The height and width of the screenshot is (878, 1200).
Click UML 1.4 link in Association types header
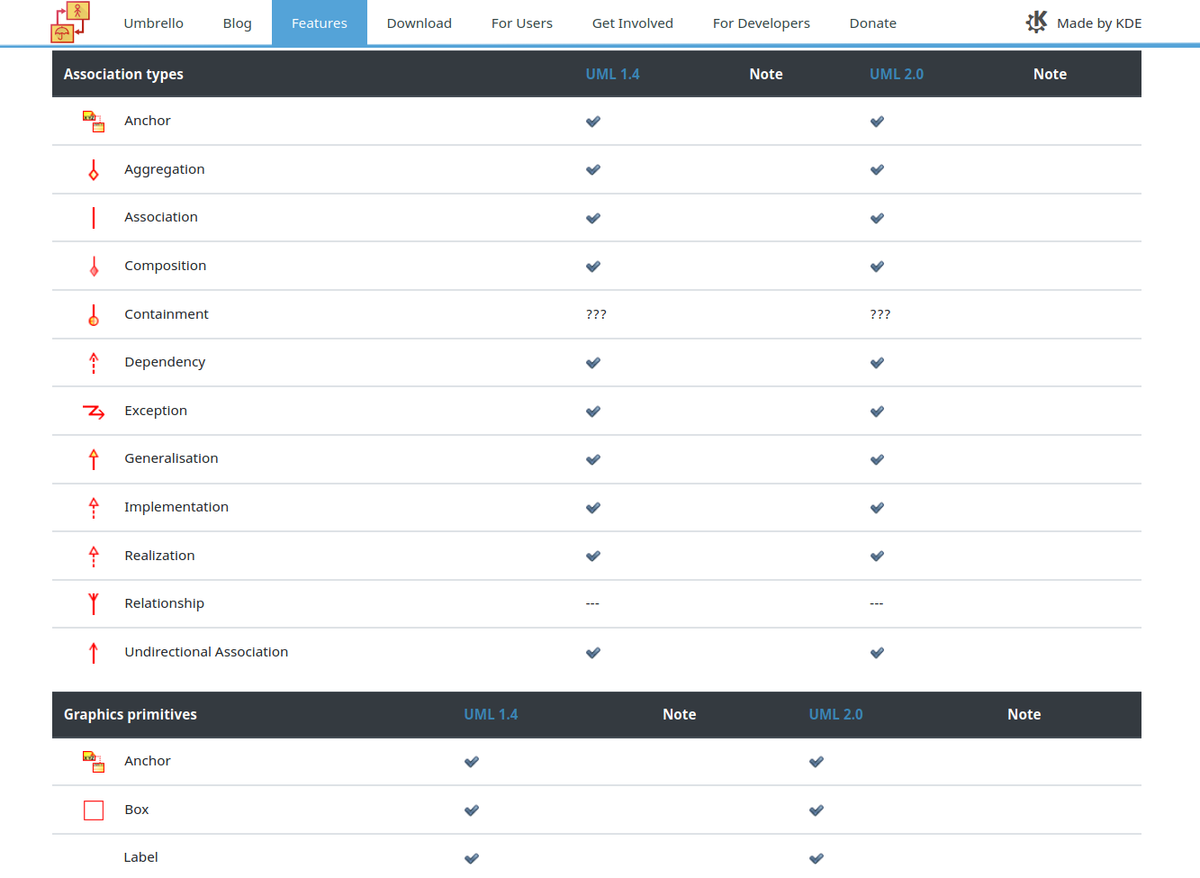pyautogui.click(x=612, y=74)
